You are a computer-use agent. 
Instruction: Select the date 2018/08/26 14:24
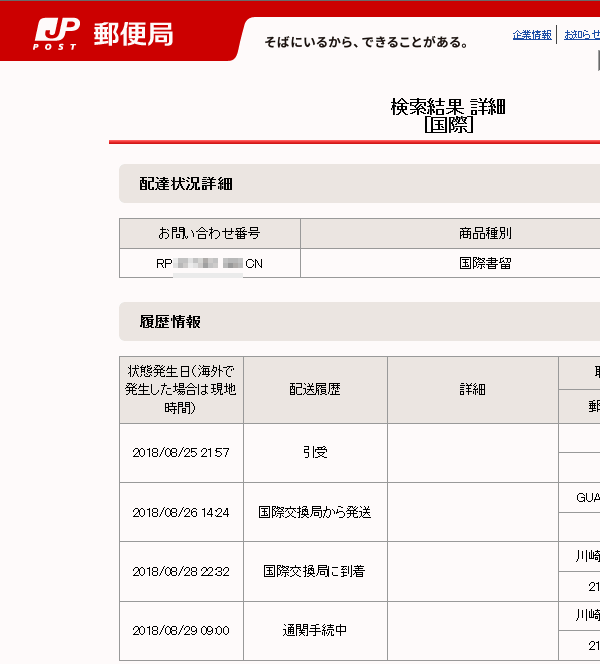[x=181, y=512]
